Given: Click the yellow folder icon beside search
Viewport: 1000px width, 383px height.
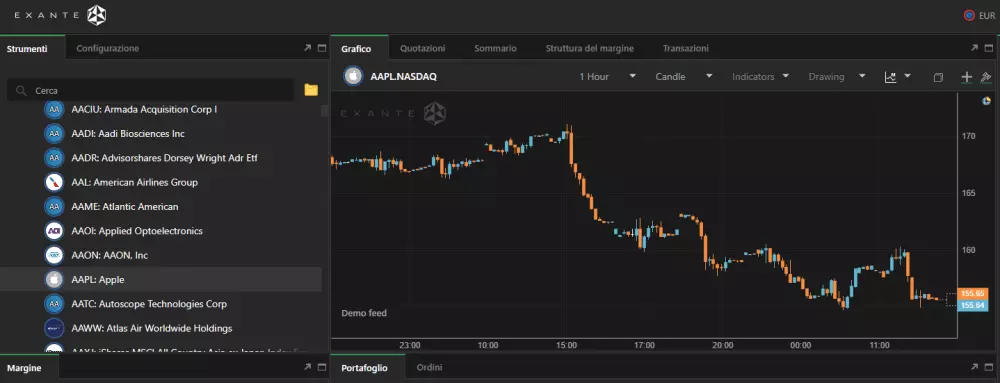Looking at the screenshot, I should click(x=311, y=90).
